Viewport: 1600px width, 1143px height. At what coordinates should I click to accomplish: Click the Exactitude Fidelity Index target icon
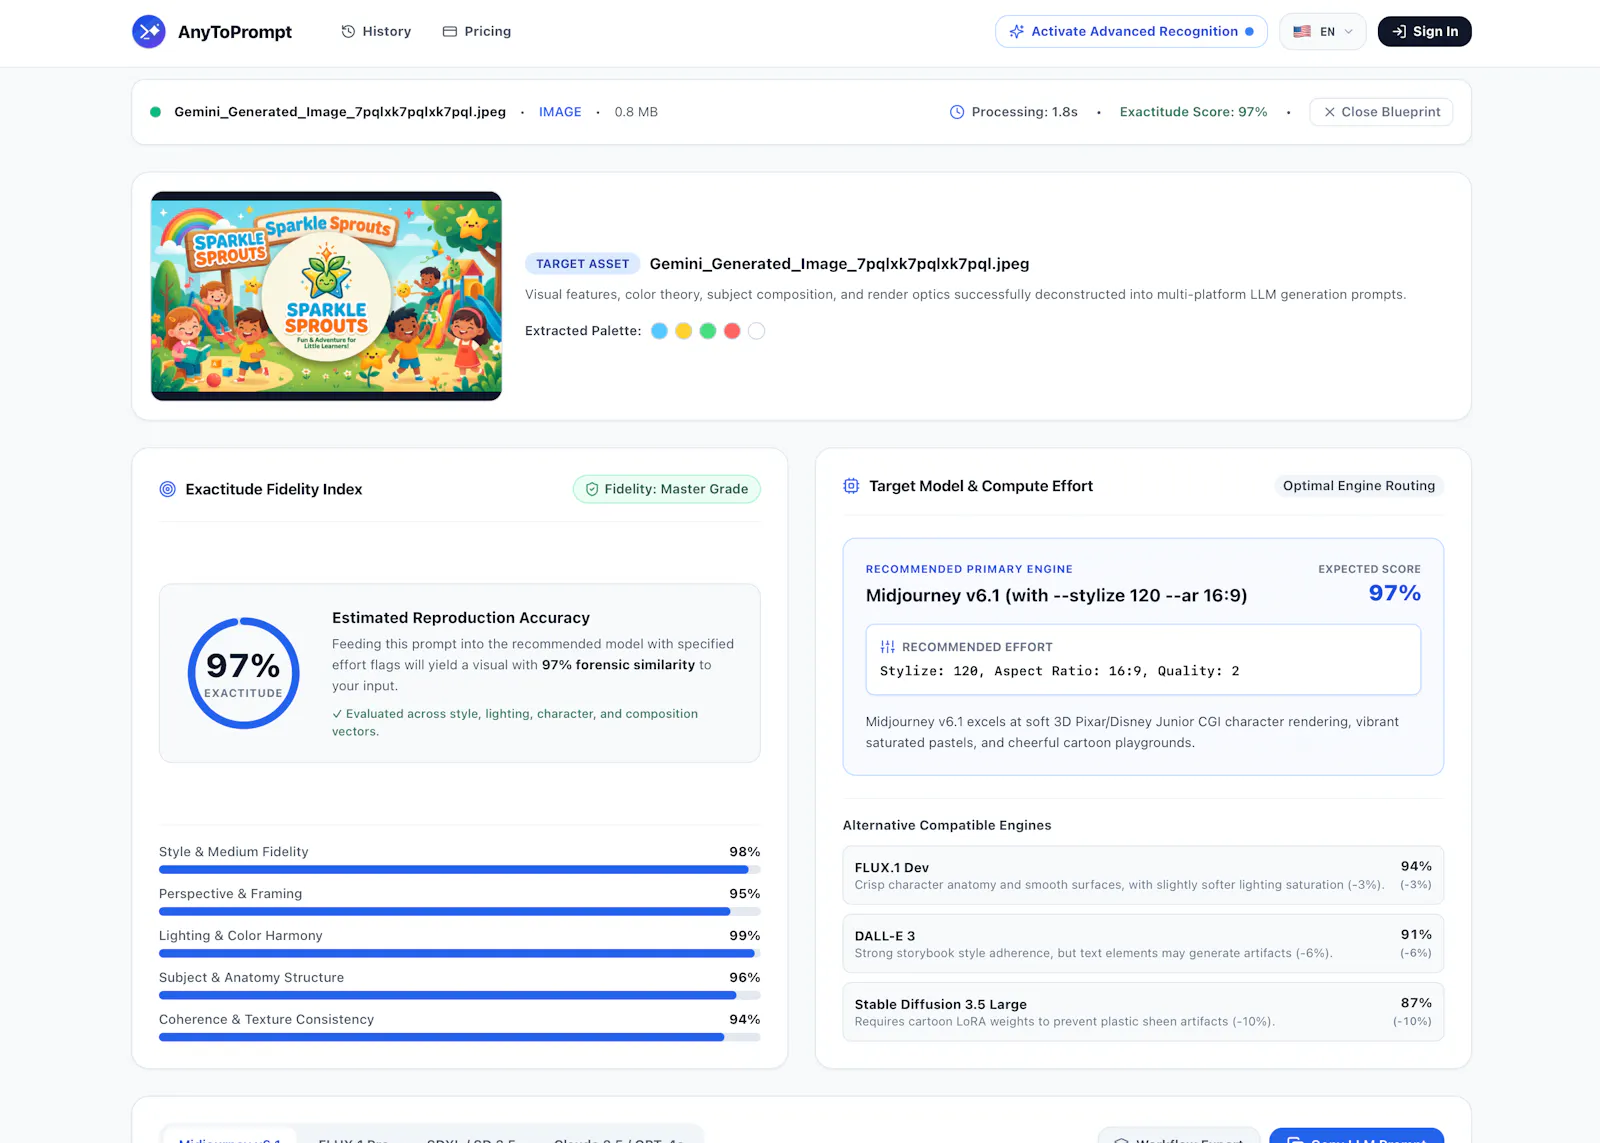[167, 489]
